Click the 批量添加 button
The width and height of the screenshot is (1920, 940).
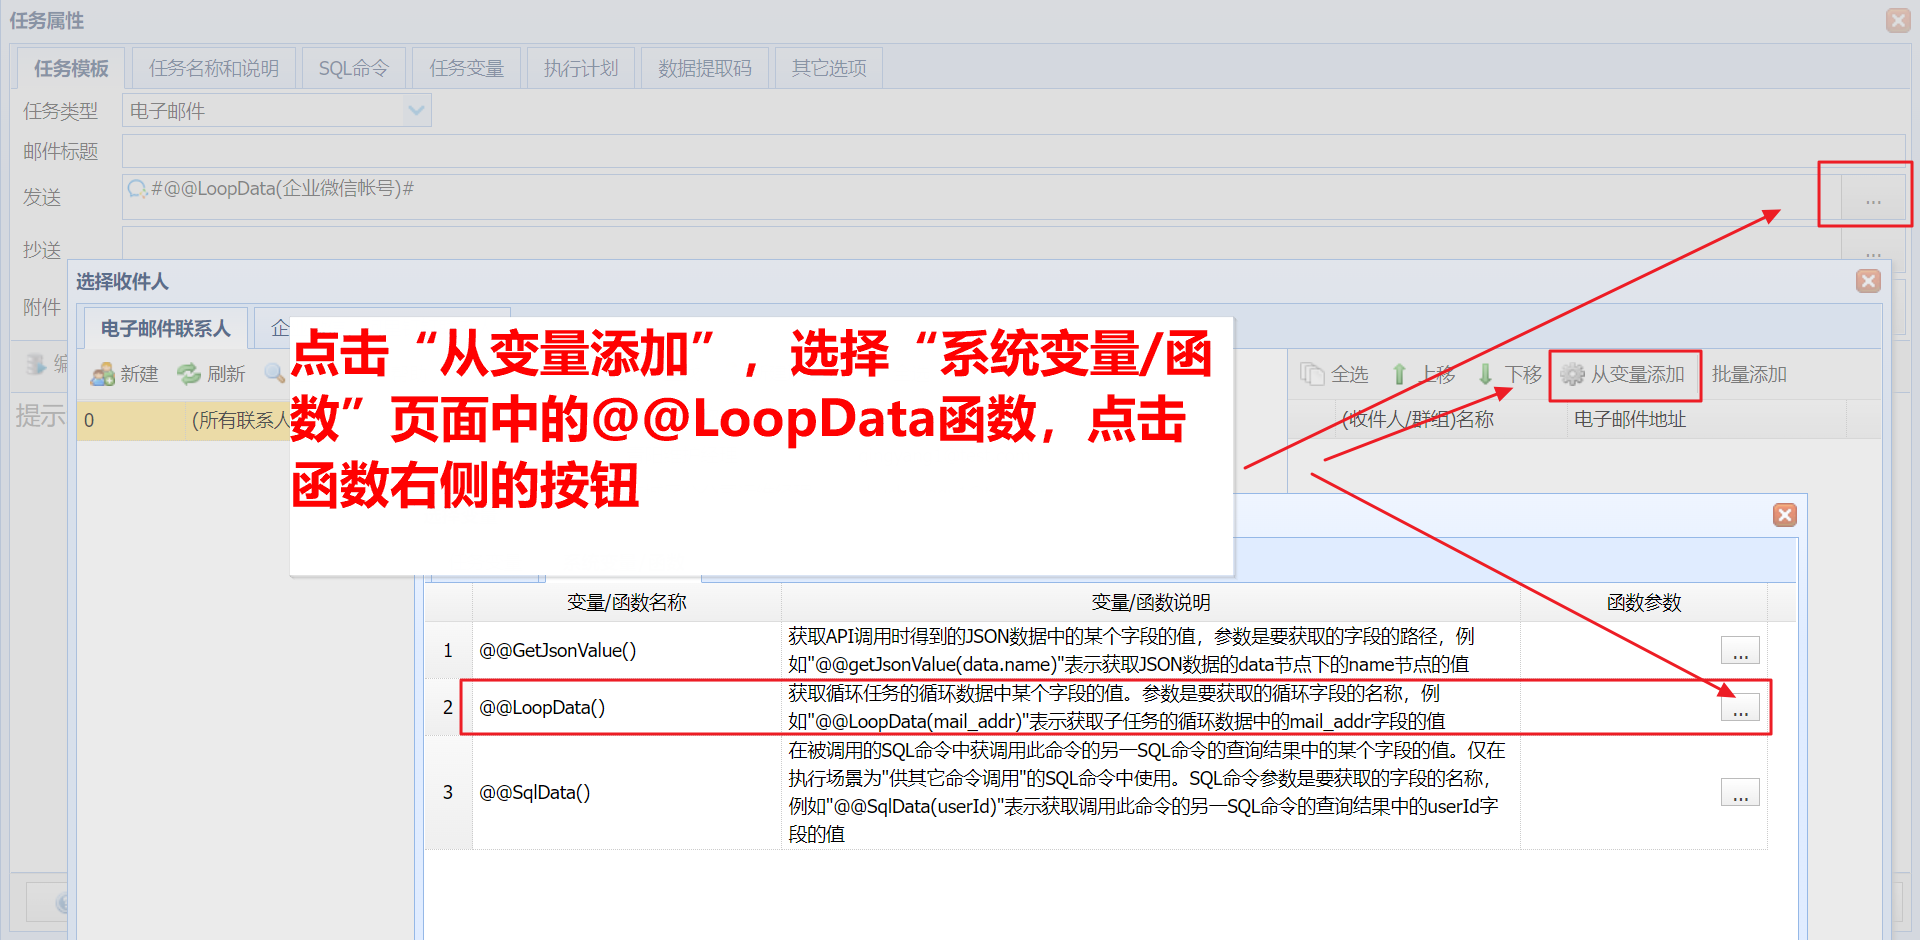point(1749,374)
